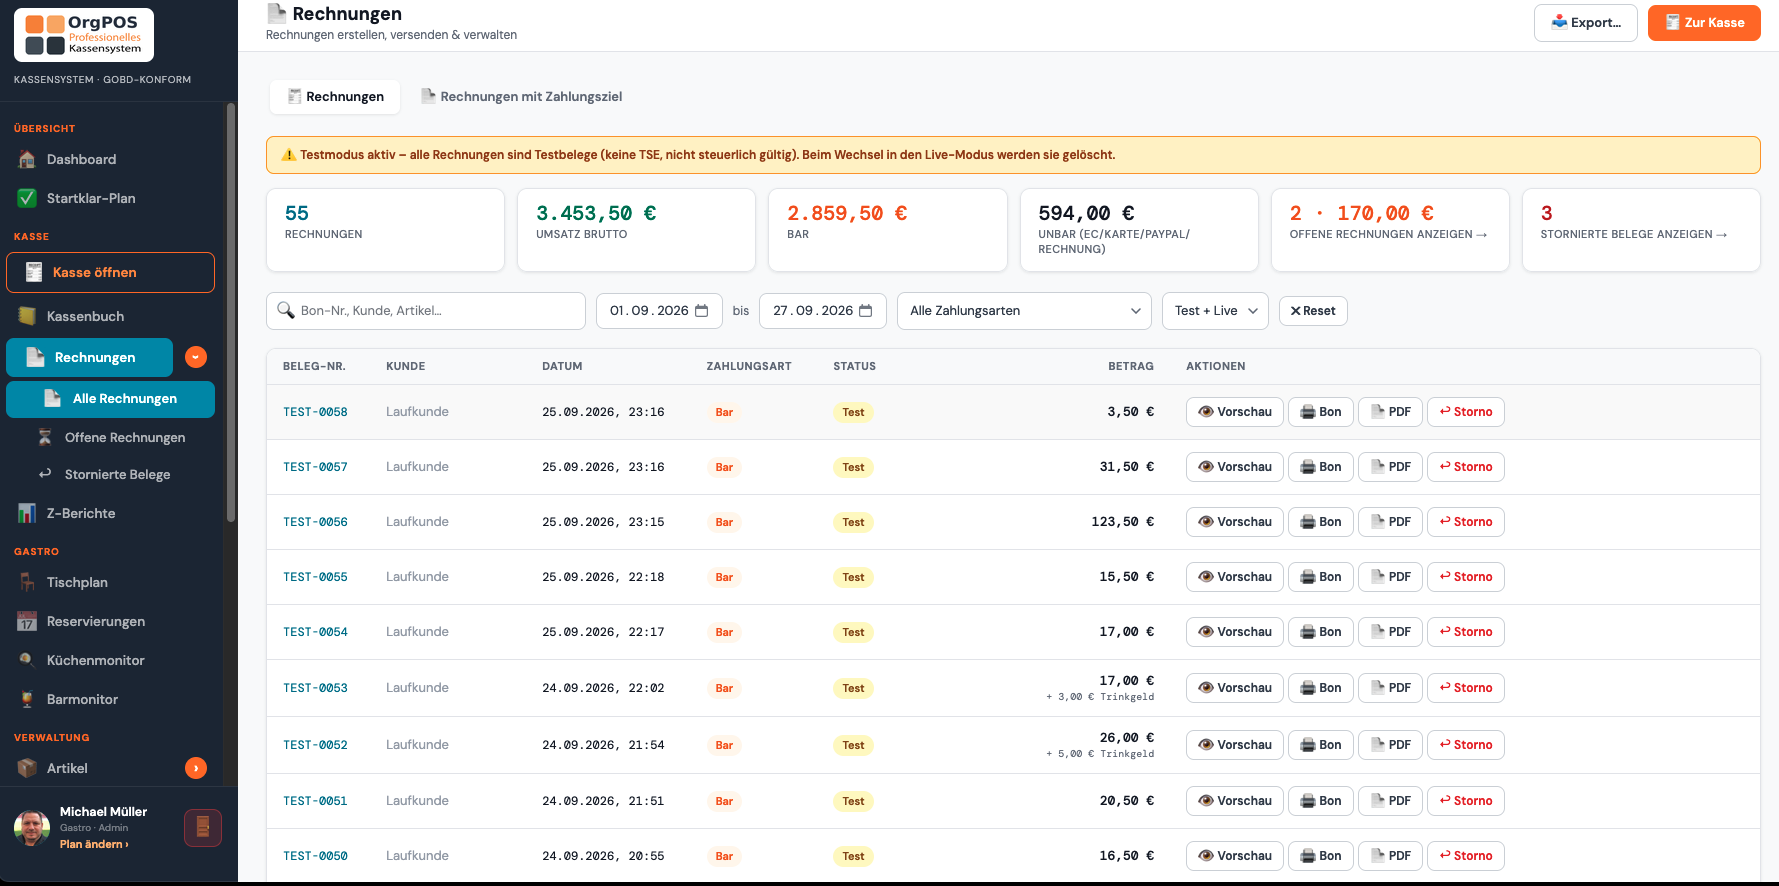Click the OrgPOS logo
Image resolution: width=1779 pixels, height=886 pixels.
[84, 35]
